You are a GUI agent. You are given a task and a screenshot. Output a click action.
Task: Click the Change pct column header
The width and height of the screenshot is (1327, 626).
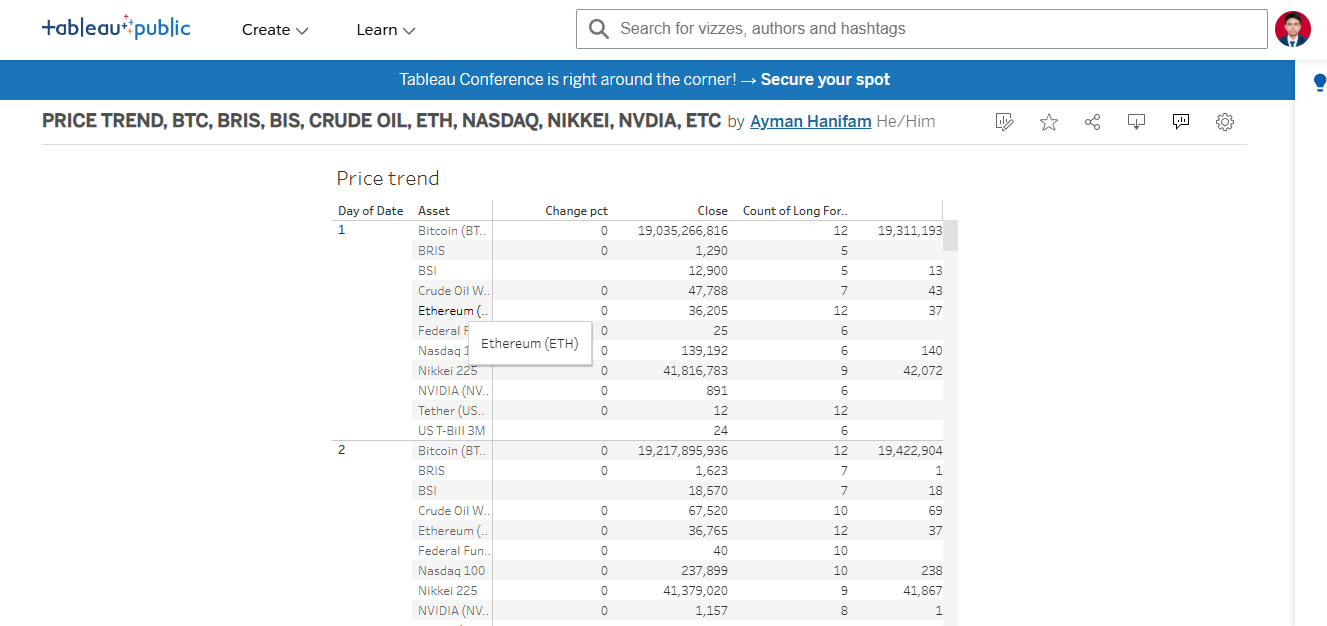coord(576,211)
